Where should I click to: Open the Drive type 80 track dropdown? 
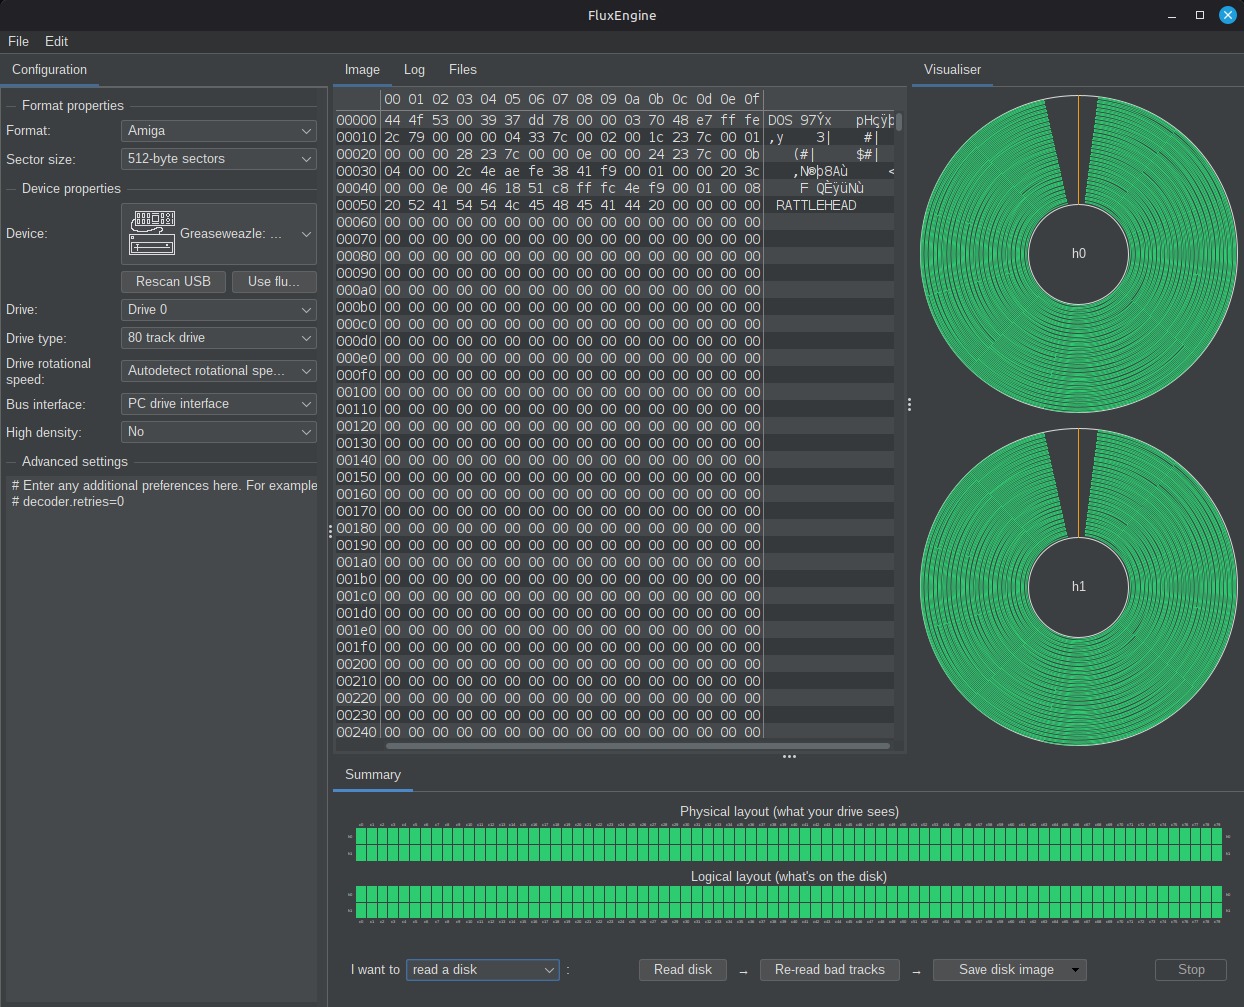tap(218, 338)
